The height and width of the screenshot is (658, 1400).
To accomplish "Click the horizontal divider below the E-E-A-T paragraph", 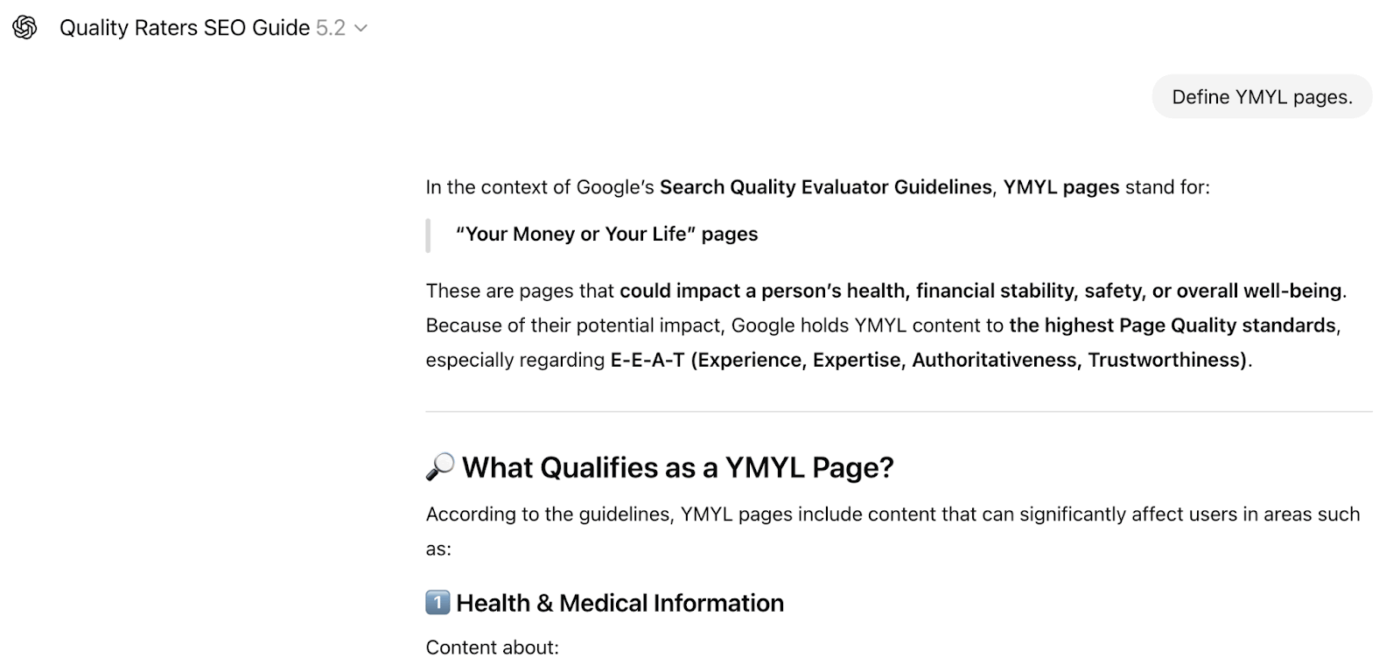I will pyautogui.click(x=898, y=408).
